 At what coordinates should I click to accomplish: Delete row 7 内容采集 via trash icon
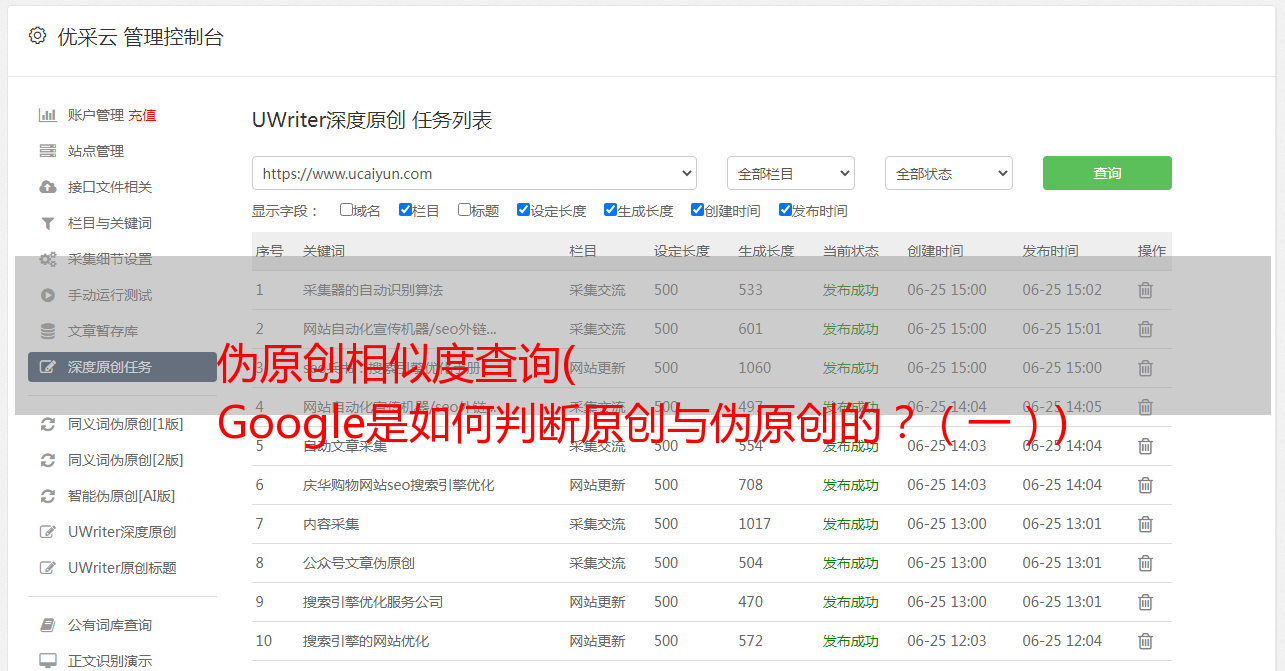click(x=1145, y=524)
